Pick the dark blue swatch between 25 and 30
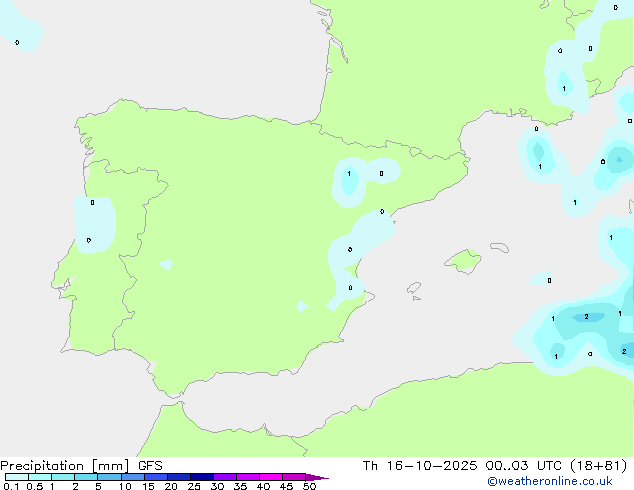This screenshot has width=634, height=490. [x=202, y=477]
